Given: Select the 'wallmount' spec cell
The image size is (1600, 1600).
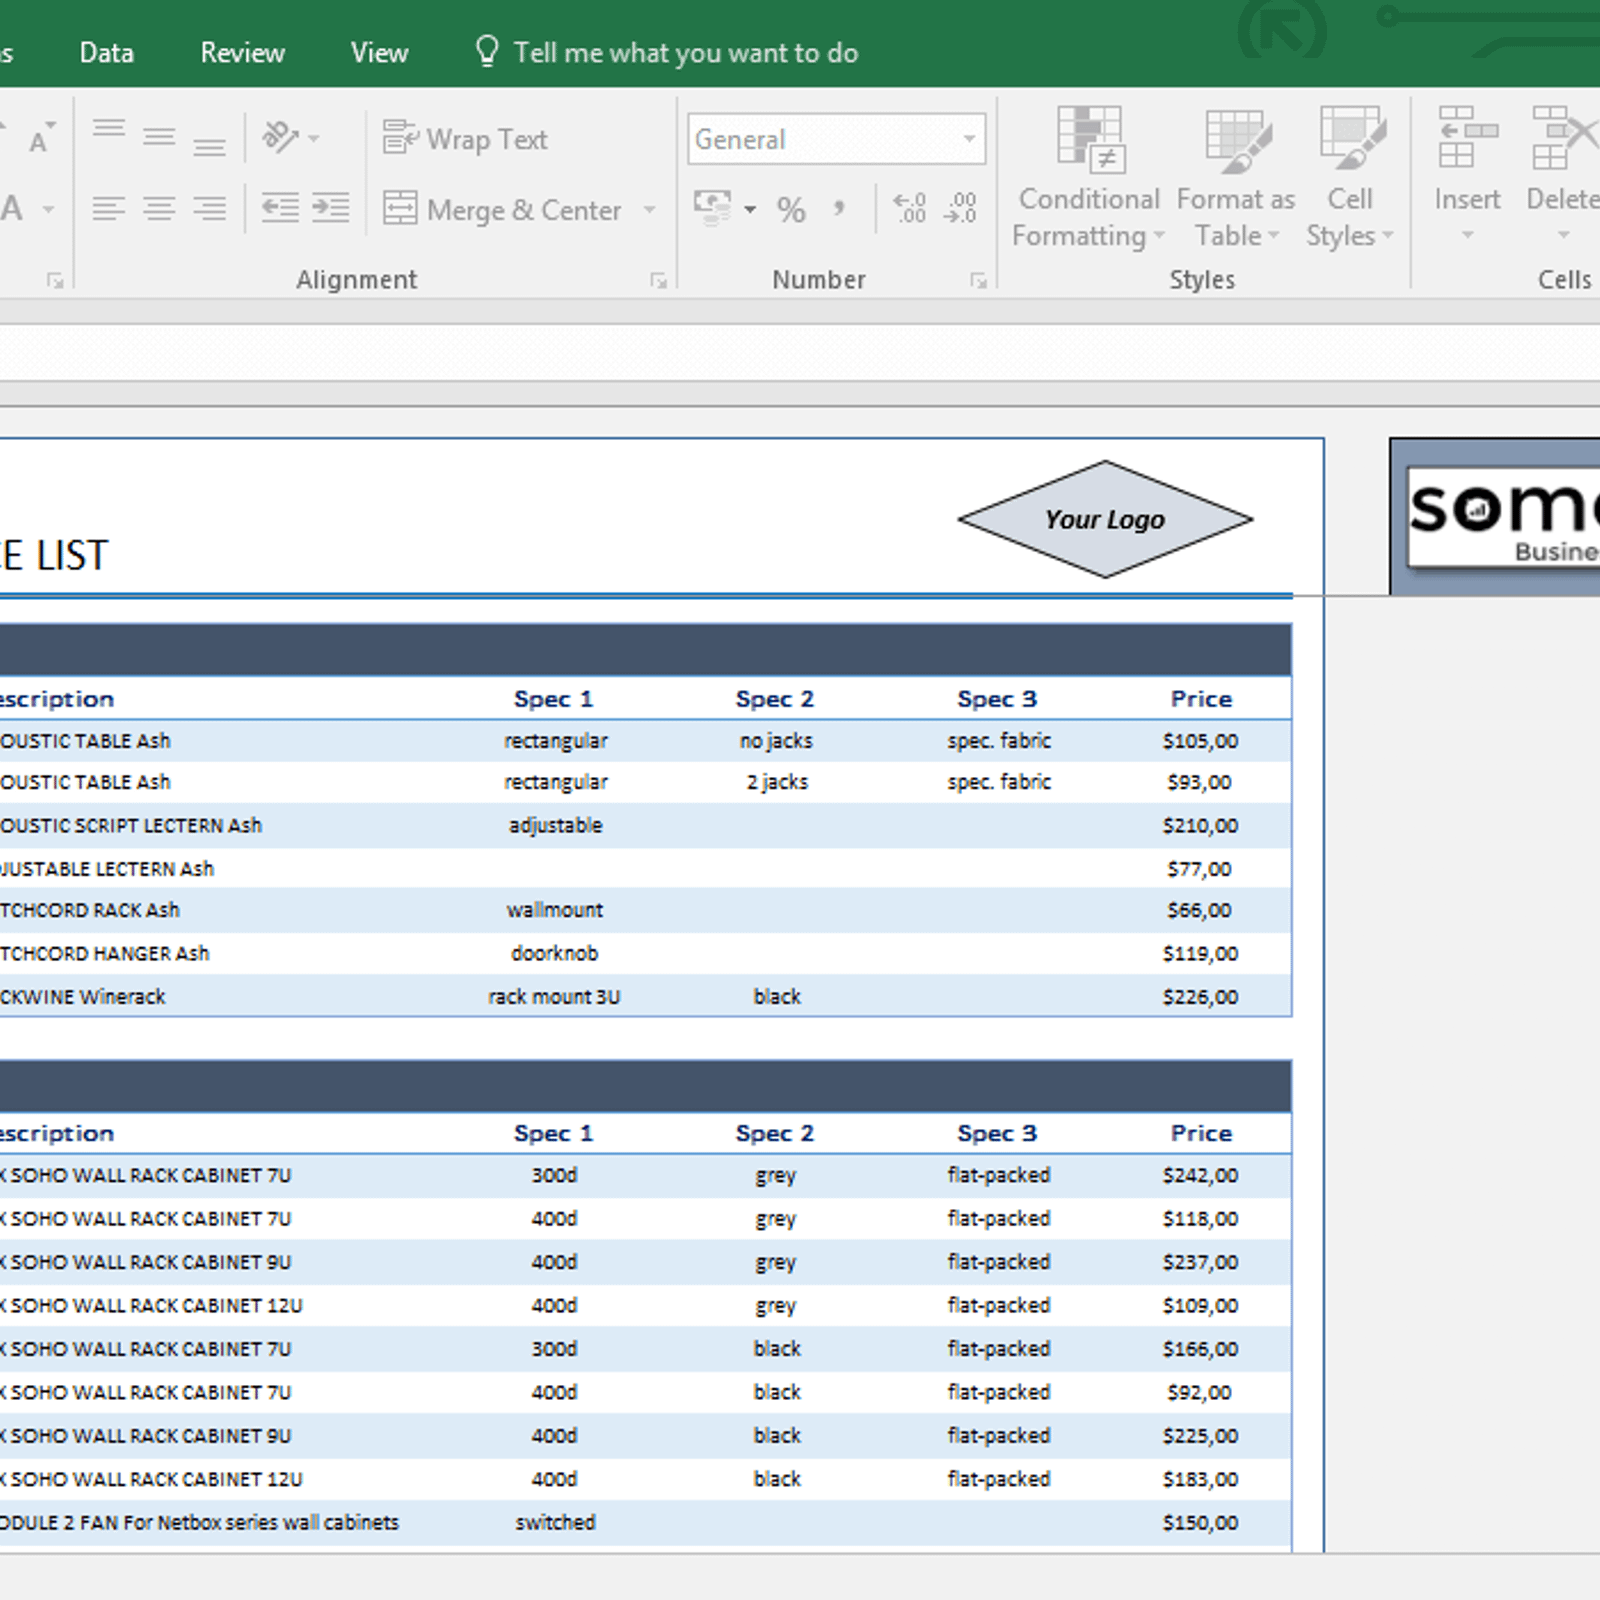Looking at the screenshot, I should click(554, 910).
